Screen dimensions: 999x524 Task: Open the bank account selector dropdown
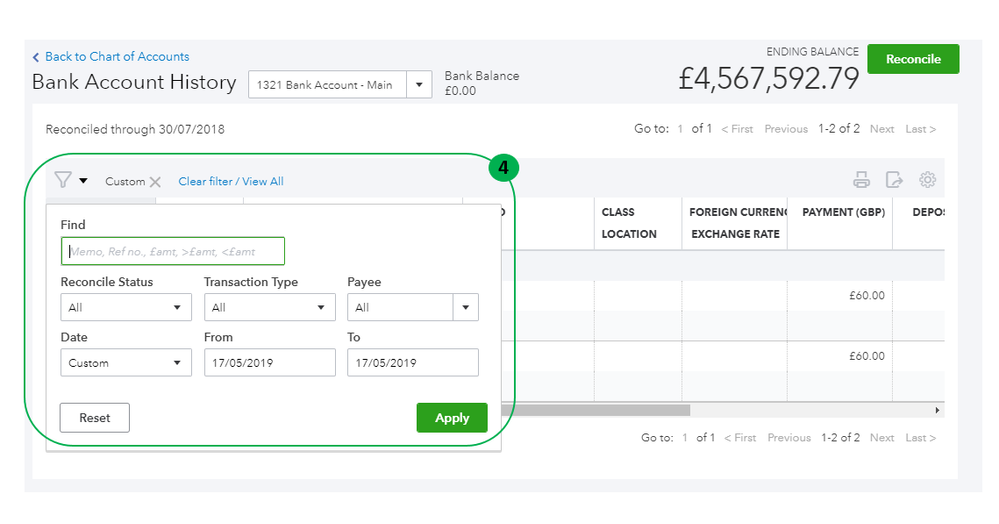(419, 85)
